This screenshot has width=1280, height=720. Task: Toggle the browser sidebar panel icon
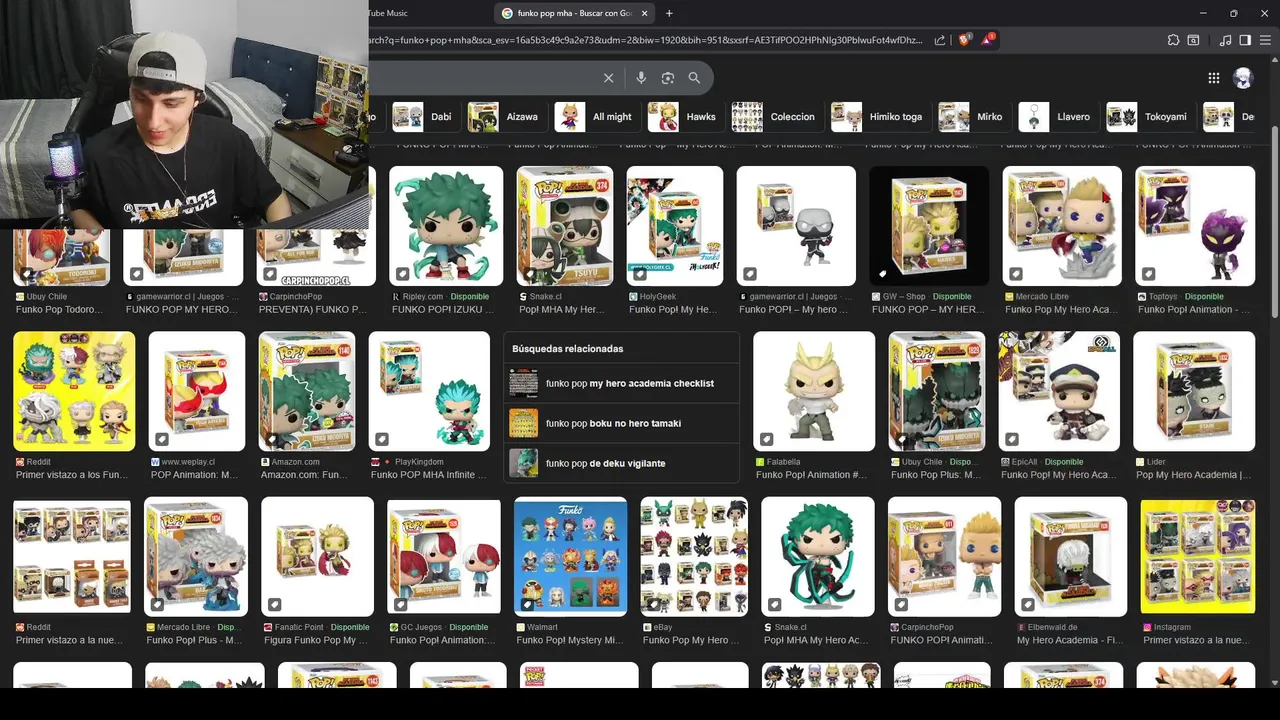pos(1245,40)
